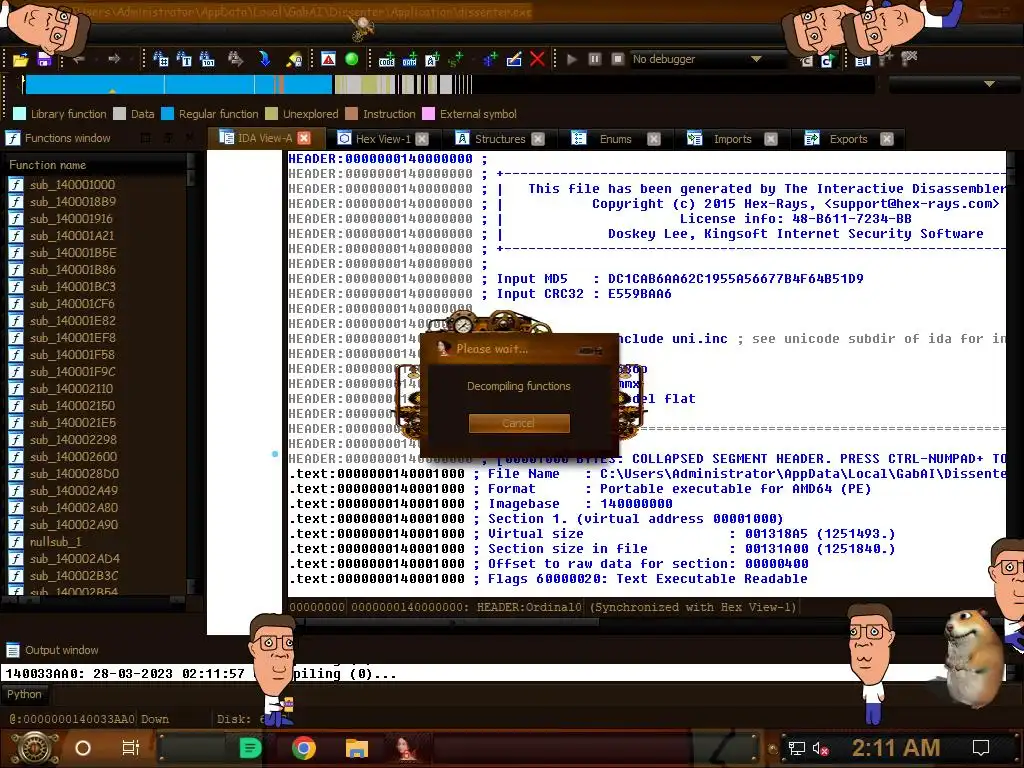The width and height of the screenshot is (1024, 768).
Task: Click the Library function color swatch
Action: (20, 114)
